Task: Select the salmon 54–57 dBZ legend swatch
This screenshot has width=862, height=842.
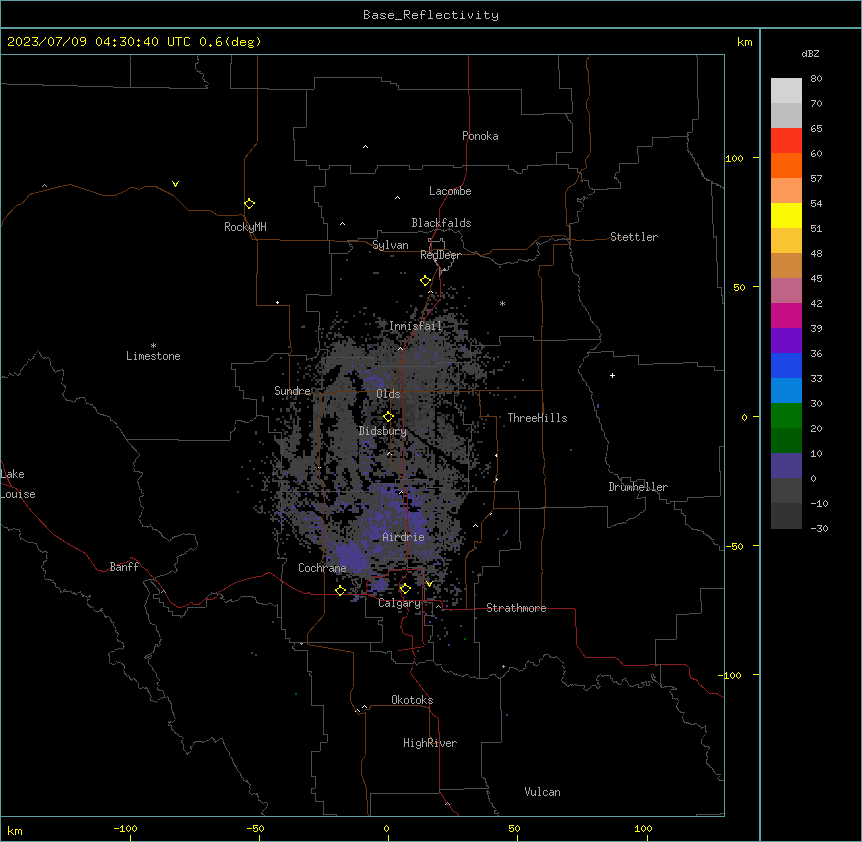Action: (786, 191)
